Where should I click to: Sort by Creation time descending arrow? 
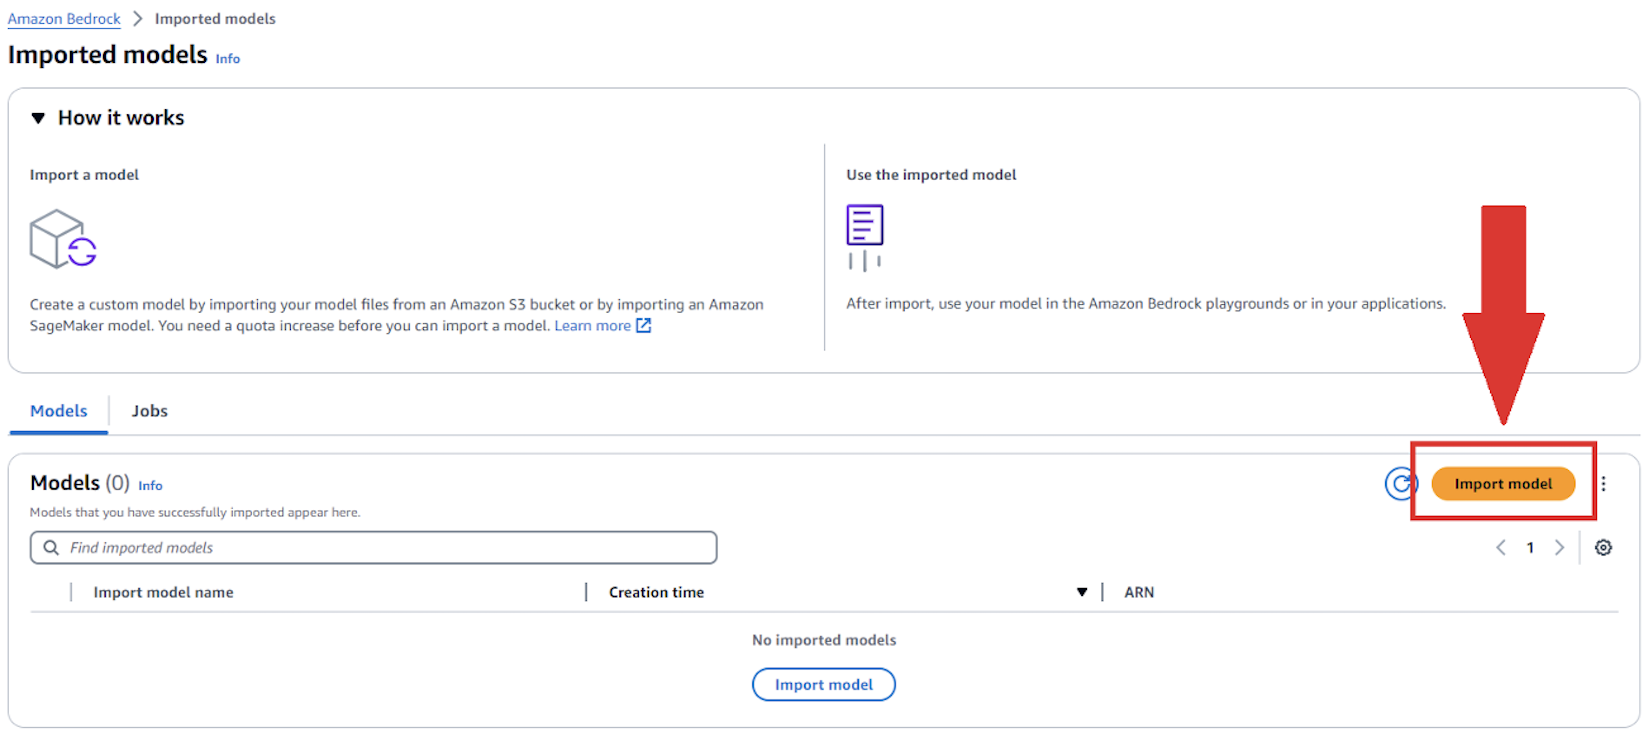pyautogui.click(x=1081, y=593)
